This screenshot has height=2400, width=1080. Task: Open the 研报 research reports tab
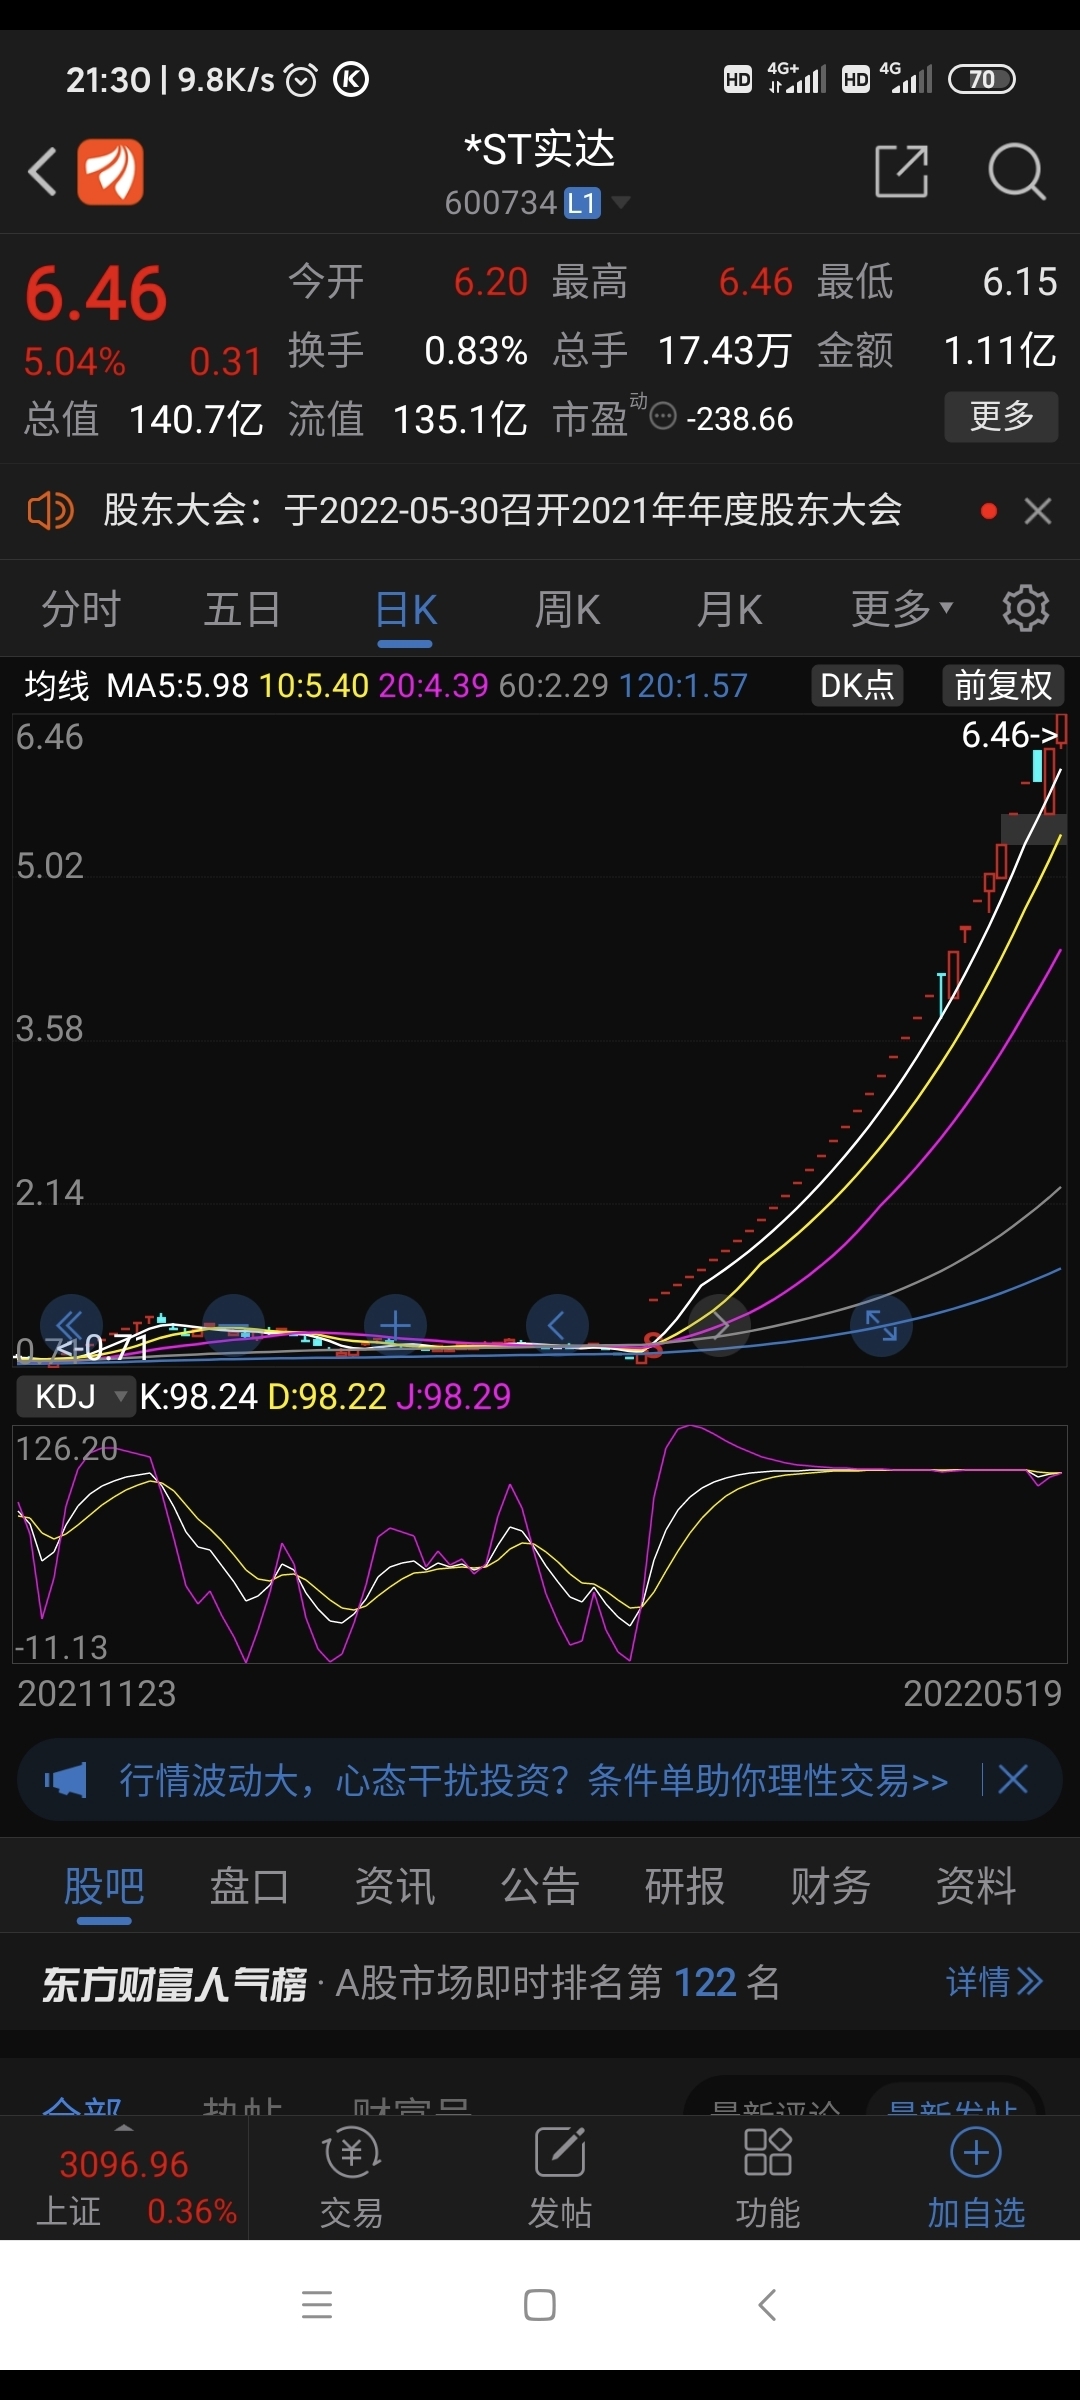pyautogui.click(x=685, y=1887)
